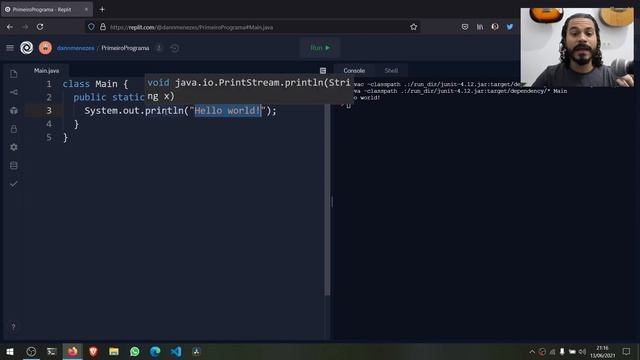Select the PrimeiroPrograma - Replit browser tab
The height and width of the screenshot is (360, 640).
47,9
